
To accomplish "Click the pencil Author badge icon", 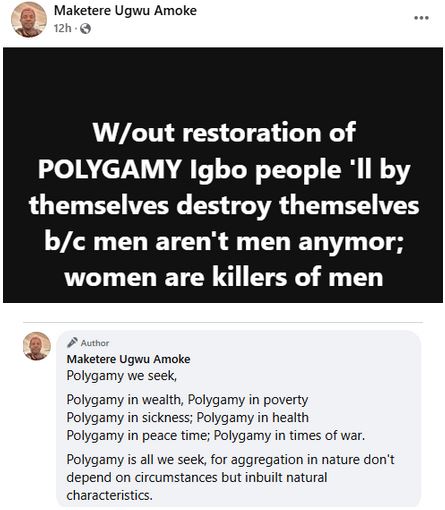I will 72,342.
